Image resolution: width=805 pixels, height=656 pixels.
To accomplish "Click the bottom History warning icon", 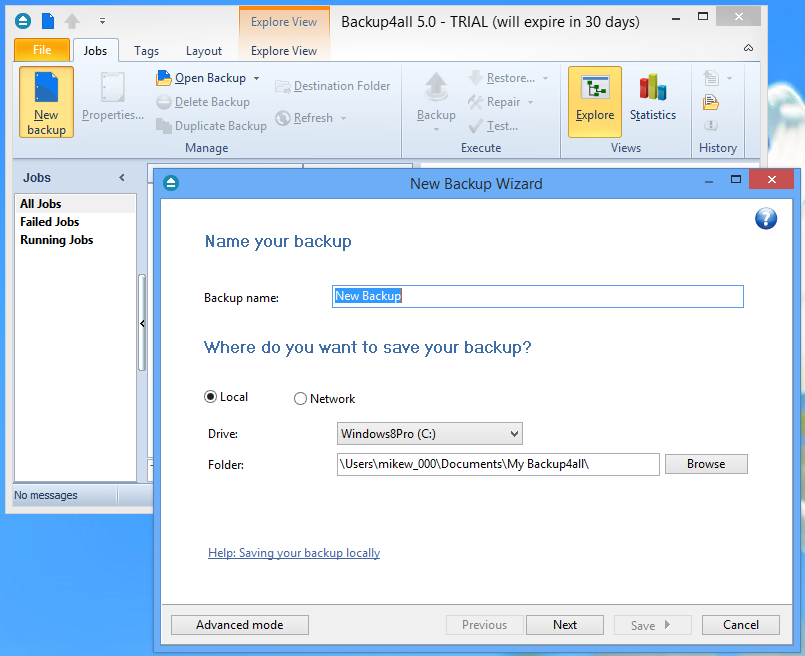I will click(711, 125).
